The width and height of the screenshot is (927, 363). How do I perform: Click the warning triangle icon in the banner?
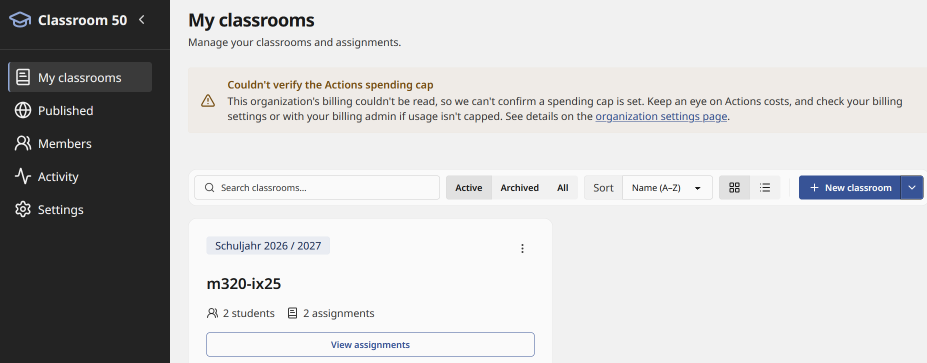coord(208,101)
